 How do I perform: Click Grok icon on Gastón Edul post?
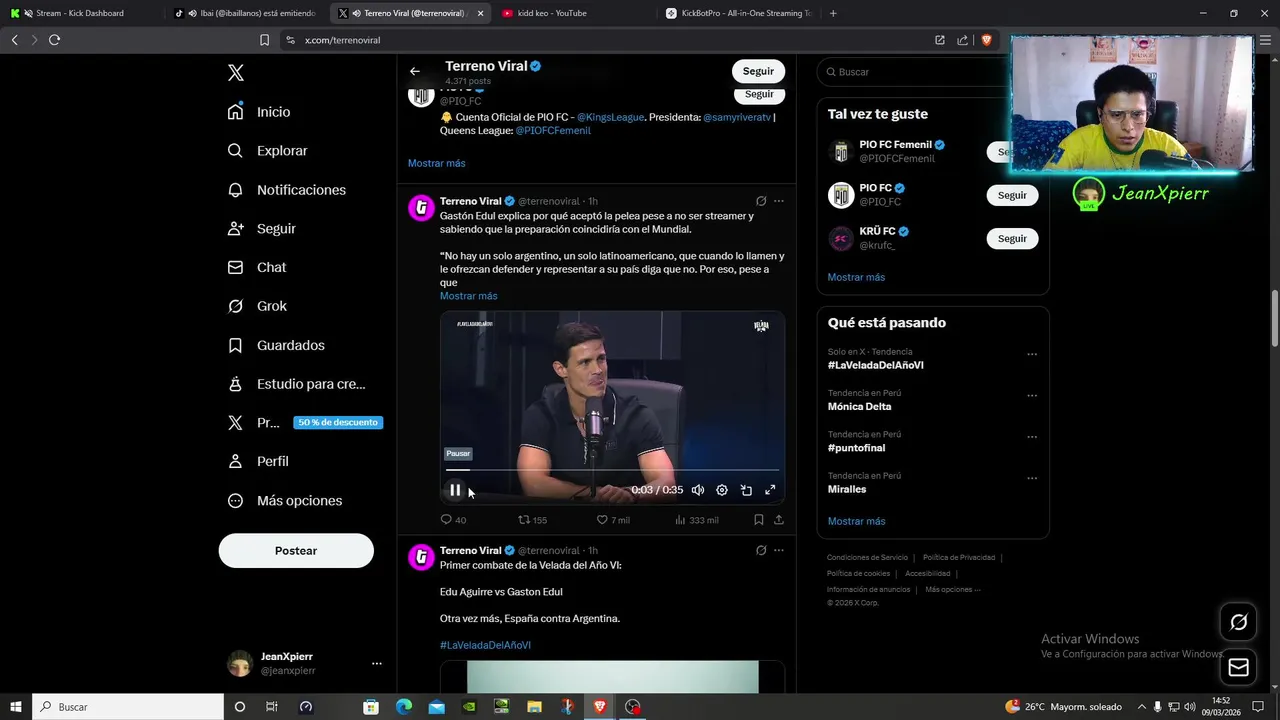coord(761,201)
